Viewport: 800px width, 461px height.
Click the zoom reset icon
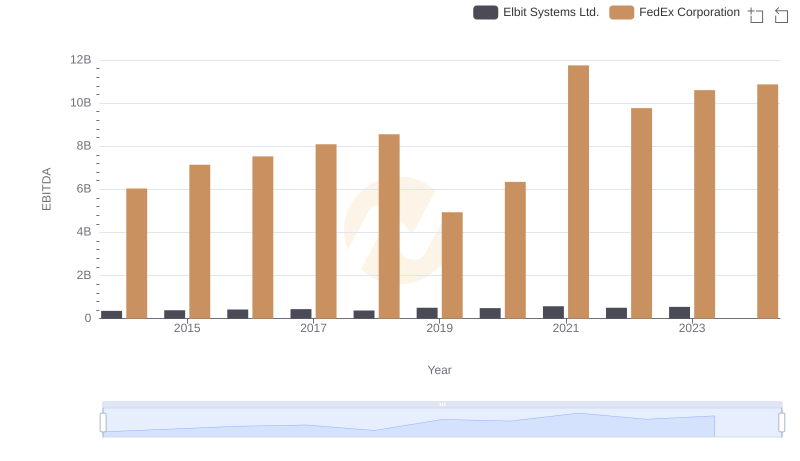point(781,15)
